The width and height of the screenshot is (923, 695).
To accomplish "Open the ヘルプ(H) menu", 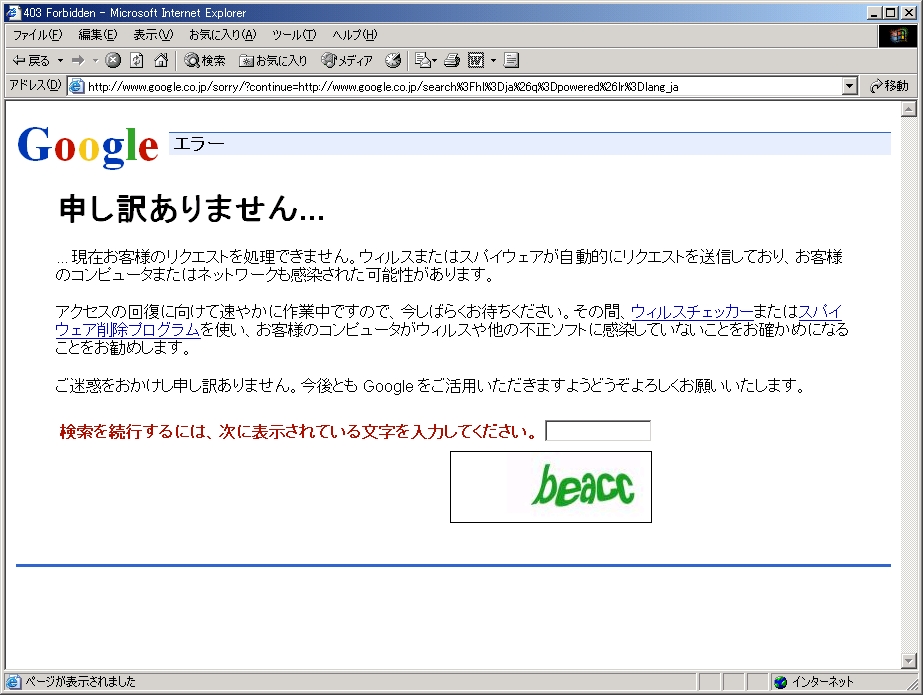I will pos(354,35).
